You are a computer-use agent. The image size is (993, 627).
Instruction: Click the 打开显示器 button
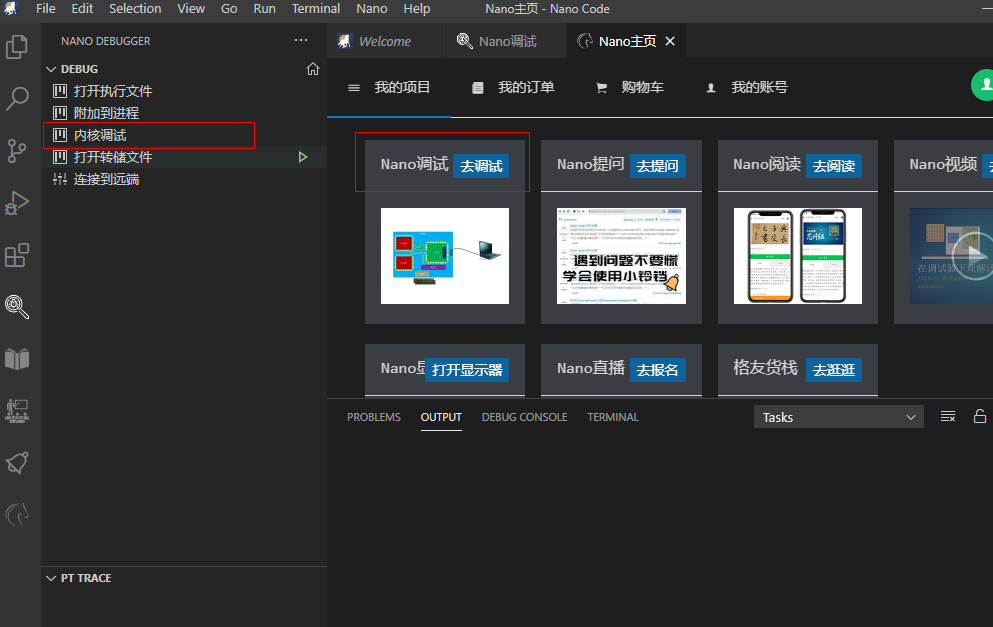[467, 370]
